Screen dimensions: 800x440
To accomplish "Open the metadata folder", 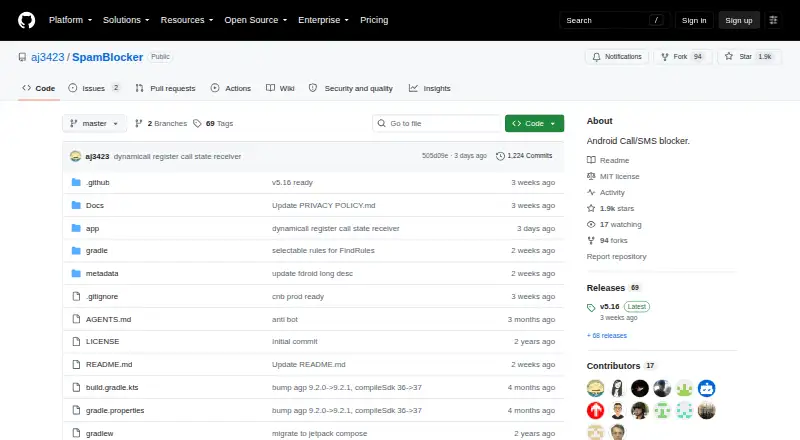I will pos(102,273).
